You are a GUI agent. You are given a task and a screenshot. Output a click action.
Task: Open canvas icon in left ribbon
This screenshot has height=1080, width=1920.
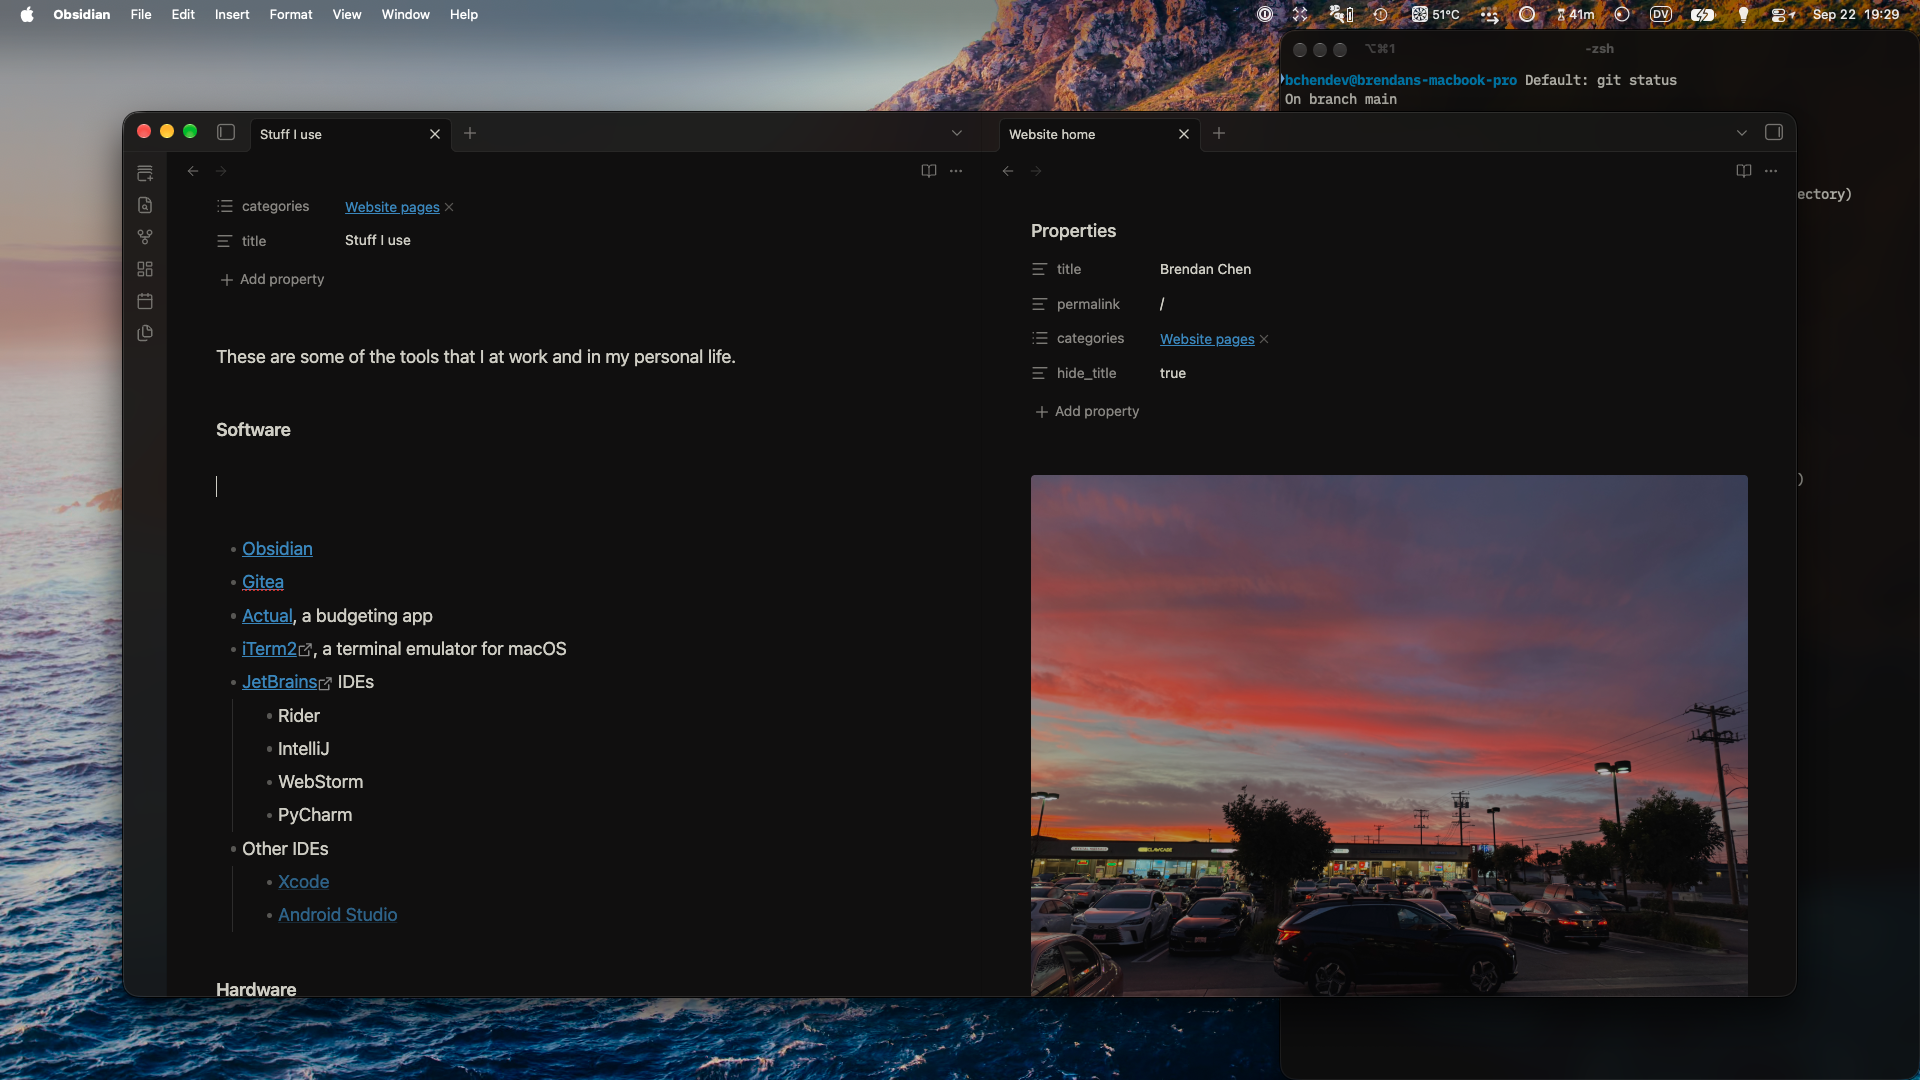tap(145, 269)
